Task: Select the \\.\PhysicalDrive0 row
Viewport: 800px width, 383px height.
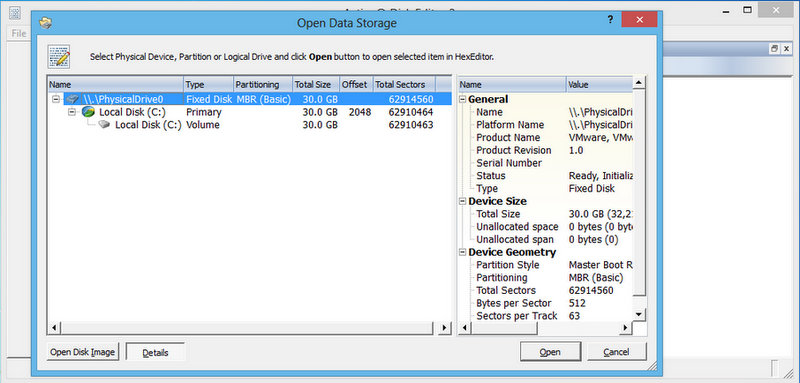Action: (x=249, y=99)
